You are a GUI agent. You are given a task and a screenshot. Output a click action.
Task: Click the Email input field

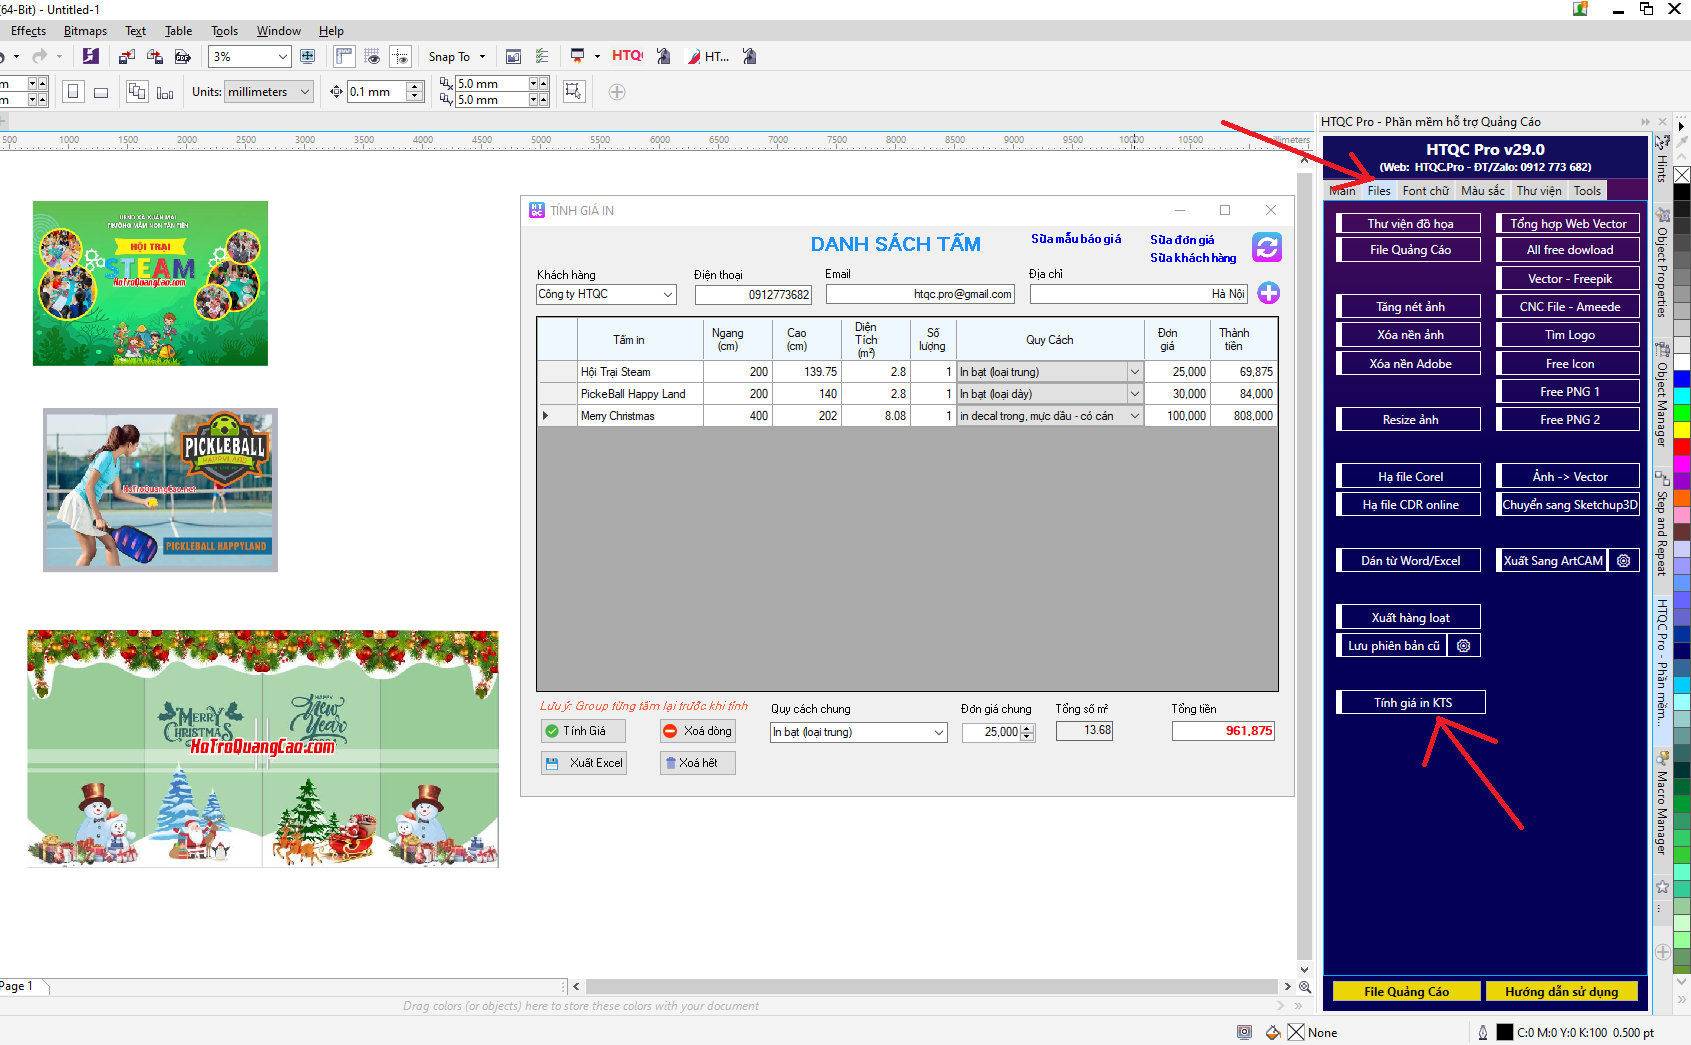click(x=920, y=294)
